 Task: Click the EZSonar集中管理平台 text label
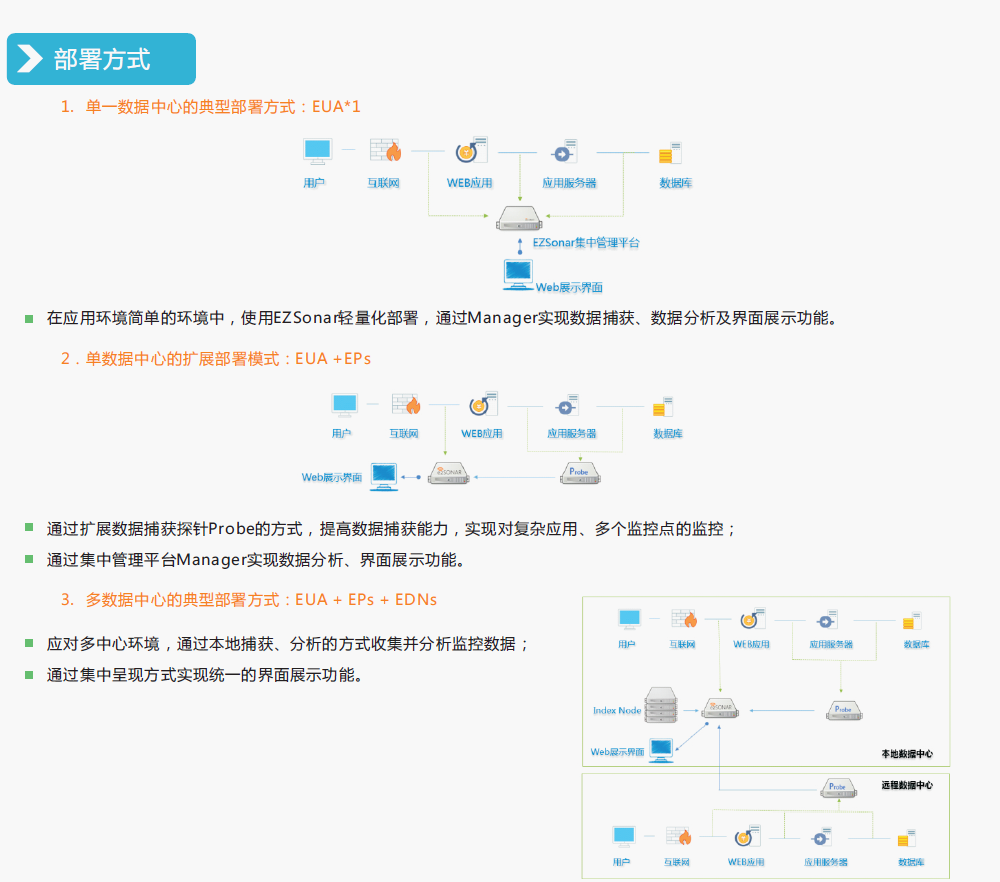click(586, 242)
